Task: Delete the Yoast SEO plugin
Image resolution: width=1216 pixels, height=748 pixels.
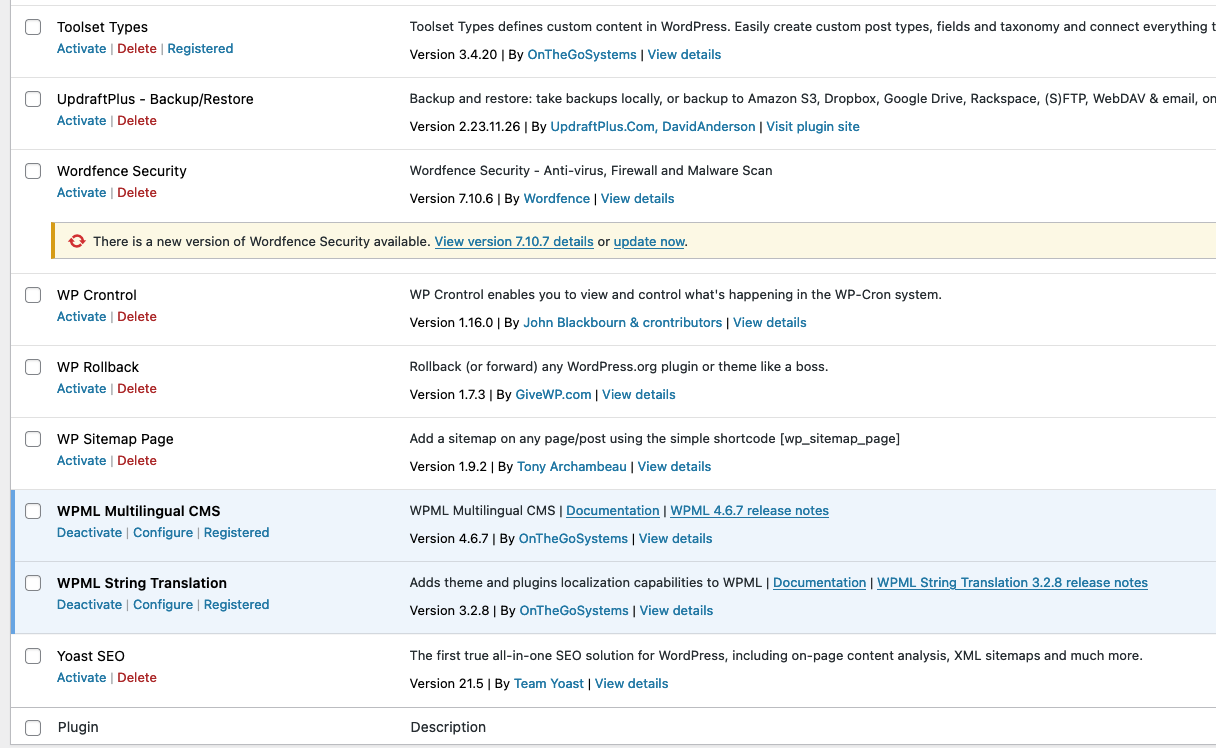Action: pos(137,677)
